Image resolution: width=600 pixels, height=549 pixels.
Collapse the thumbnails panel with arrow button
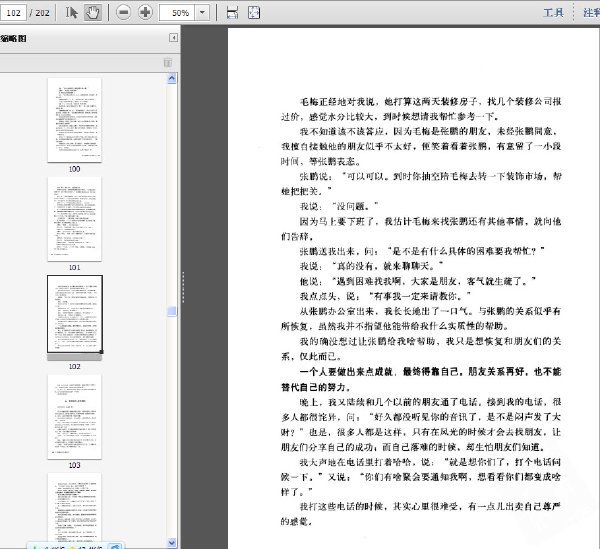point(173,38)
